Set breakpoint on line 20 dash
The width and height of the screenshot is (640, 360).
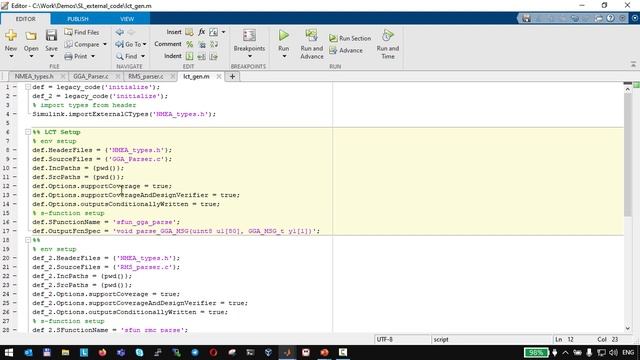(15, 258)
